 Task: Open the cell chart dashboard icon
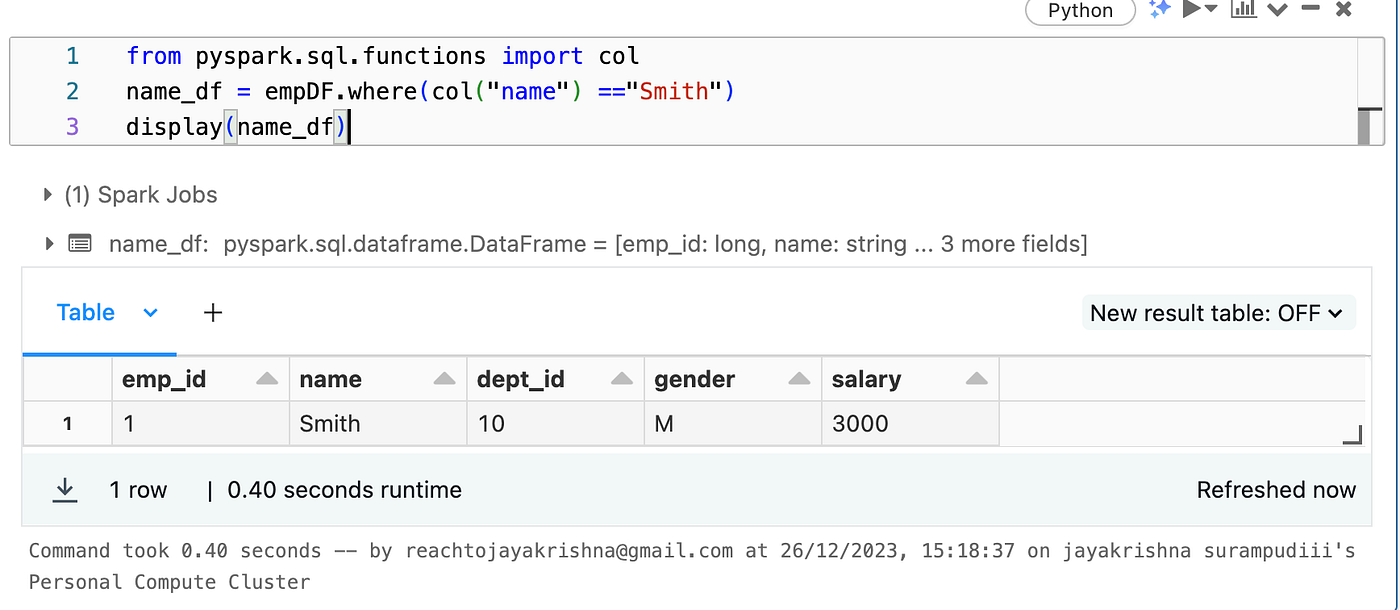[1243, 9]
